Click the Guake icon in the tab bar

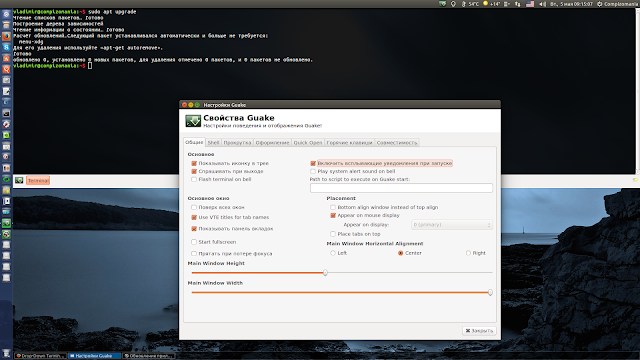pyautogui.click(x=19, y=180)
